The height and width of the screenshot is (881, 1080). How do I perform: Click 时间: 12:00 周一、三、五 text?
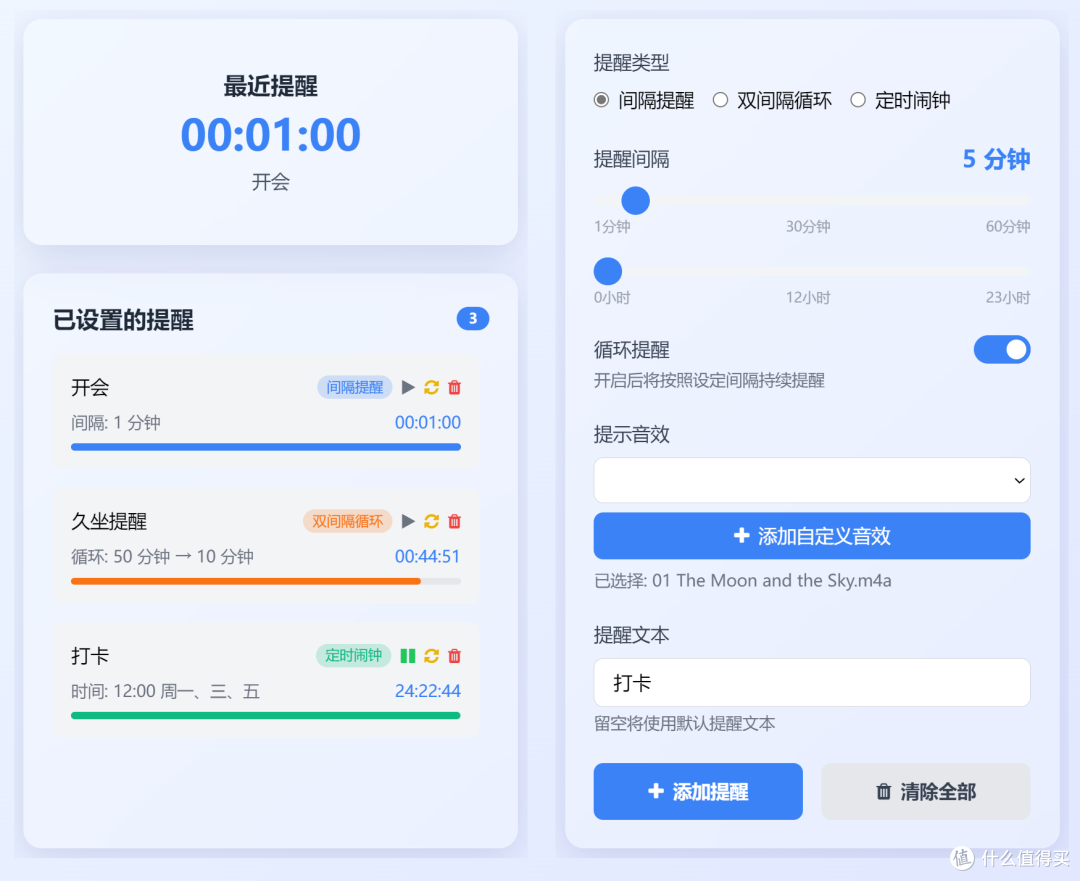pos(165,691)
